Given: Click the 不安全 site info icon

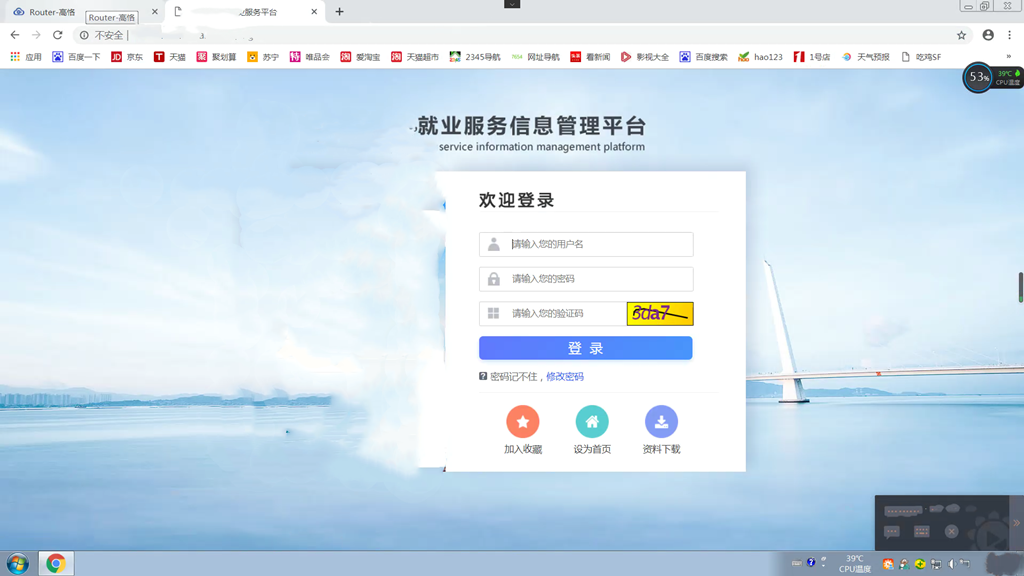Looking at the screenshot, I should tap(84, 35).
